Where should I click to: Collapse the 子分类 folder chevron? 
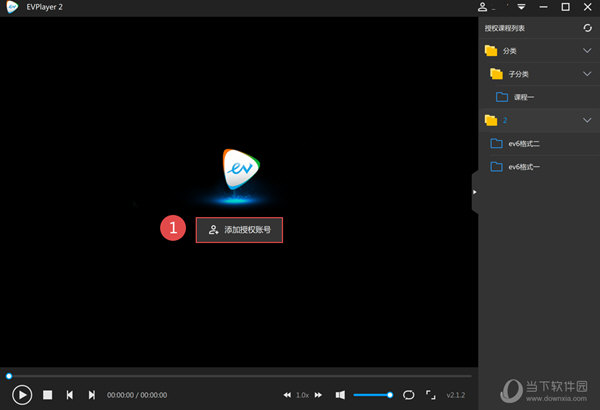point(587,74)
